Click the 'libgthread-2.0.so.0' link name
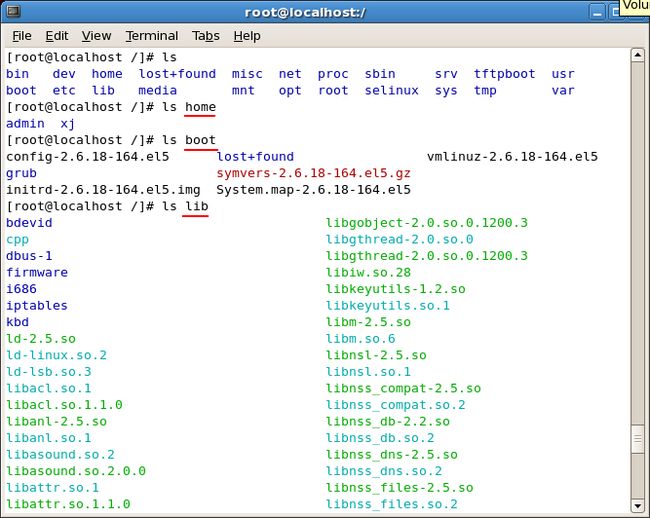Viewport: 650px width, 518px height. tap(399, 240)
